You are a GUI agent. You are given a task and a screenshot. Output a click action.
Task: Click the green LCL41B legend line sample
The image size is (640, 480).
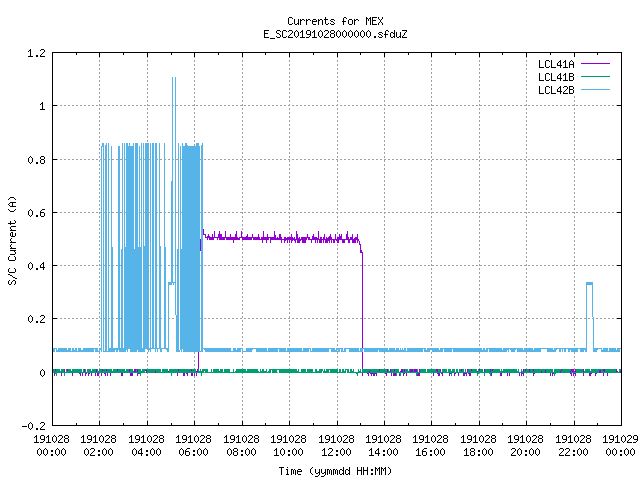pos(596,77)
